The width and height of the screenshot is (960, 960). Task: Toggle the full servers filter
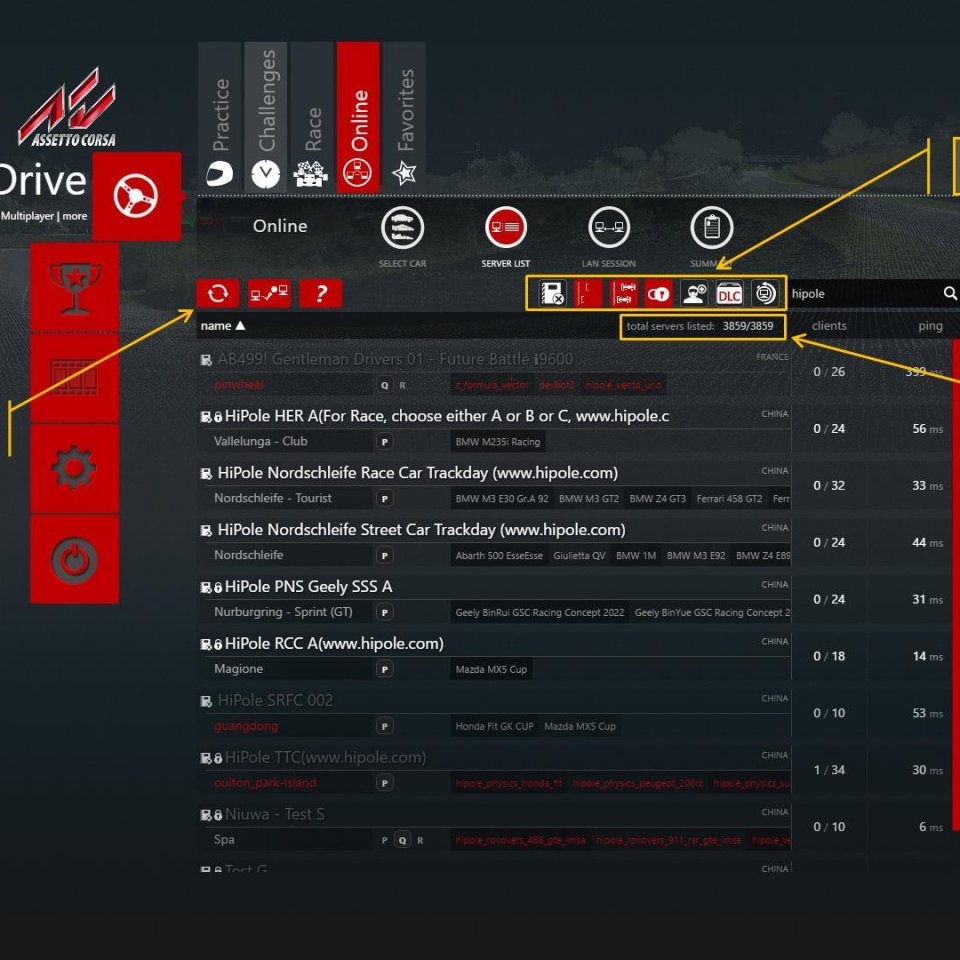[623, 293]
